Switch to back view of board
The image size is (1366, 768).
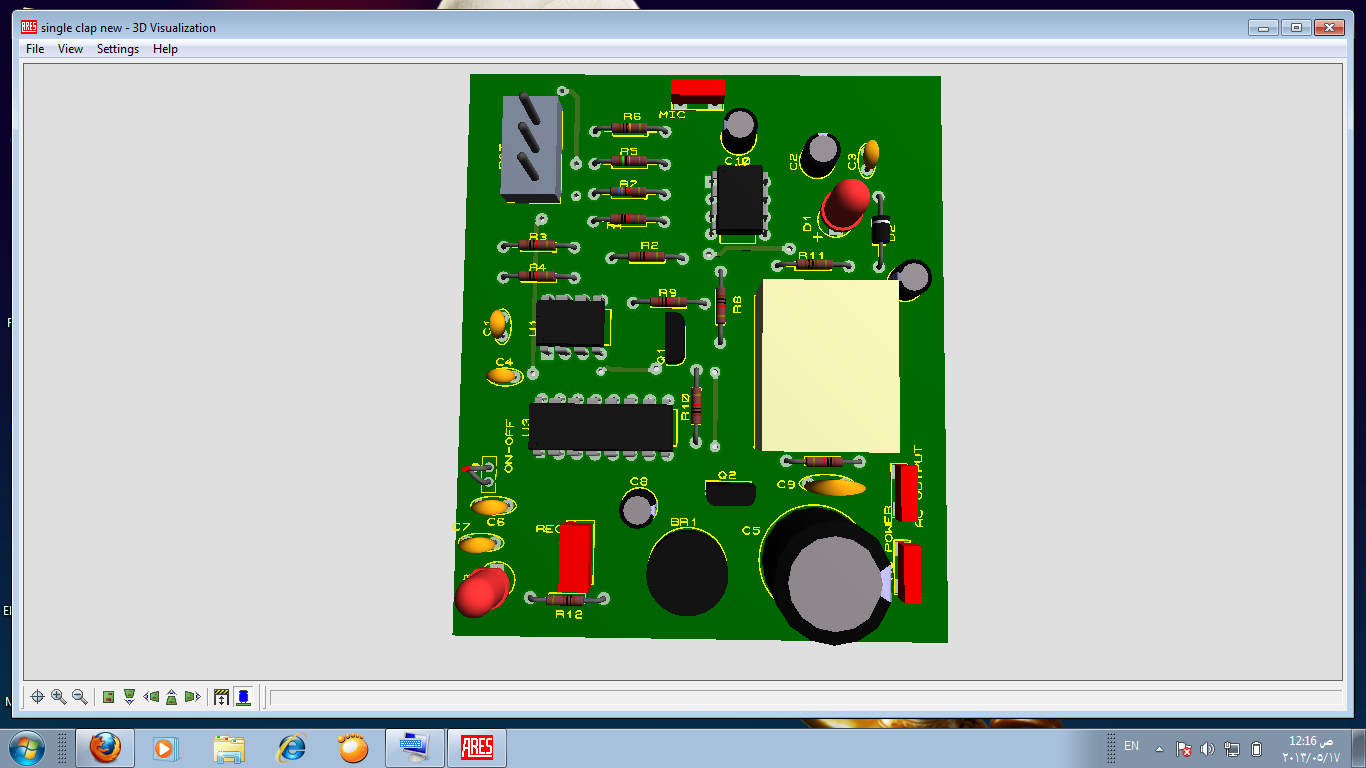[x=171, y=697]
